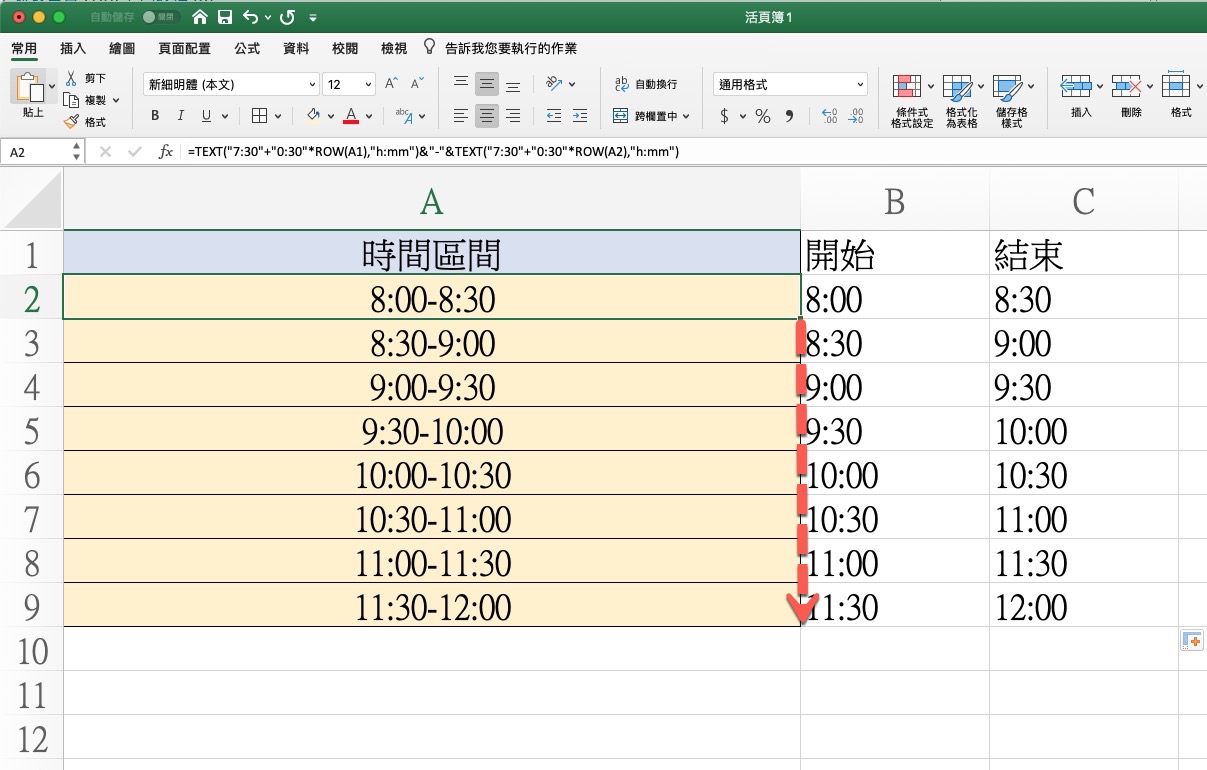Select cell containing 10:00-10:30
The image size is (1207, 770).
point(432,475)
